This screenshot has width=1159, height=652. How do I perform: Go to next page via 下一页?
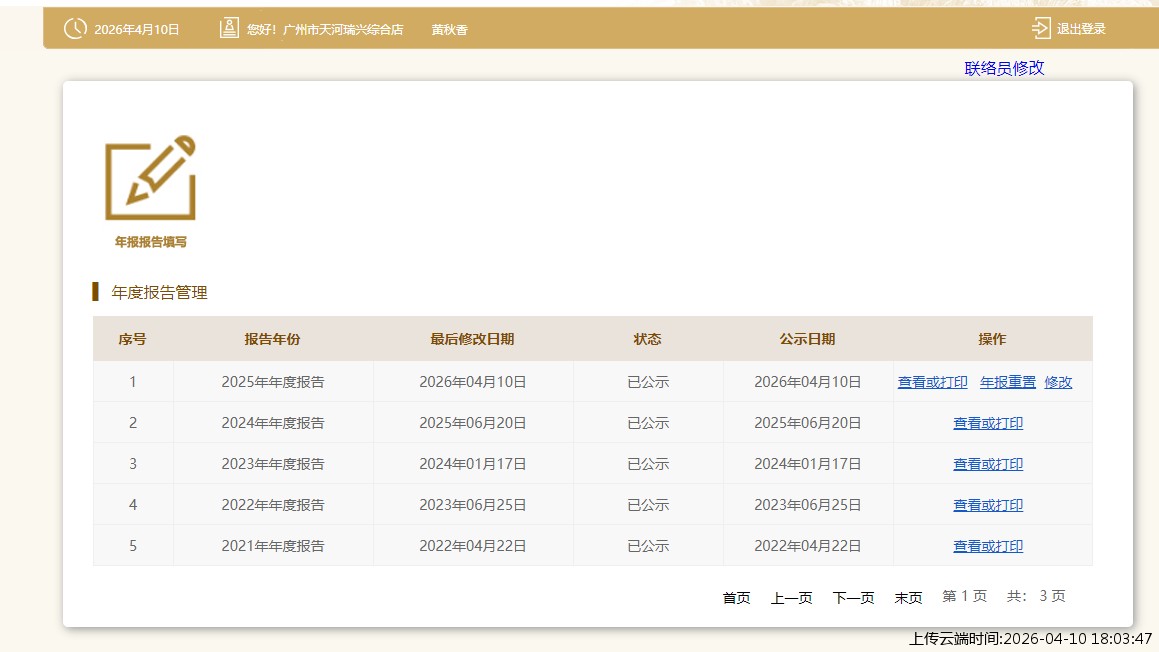853,597
